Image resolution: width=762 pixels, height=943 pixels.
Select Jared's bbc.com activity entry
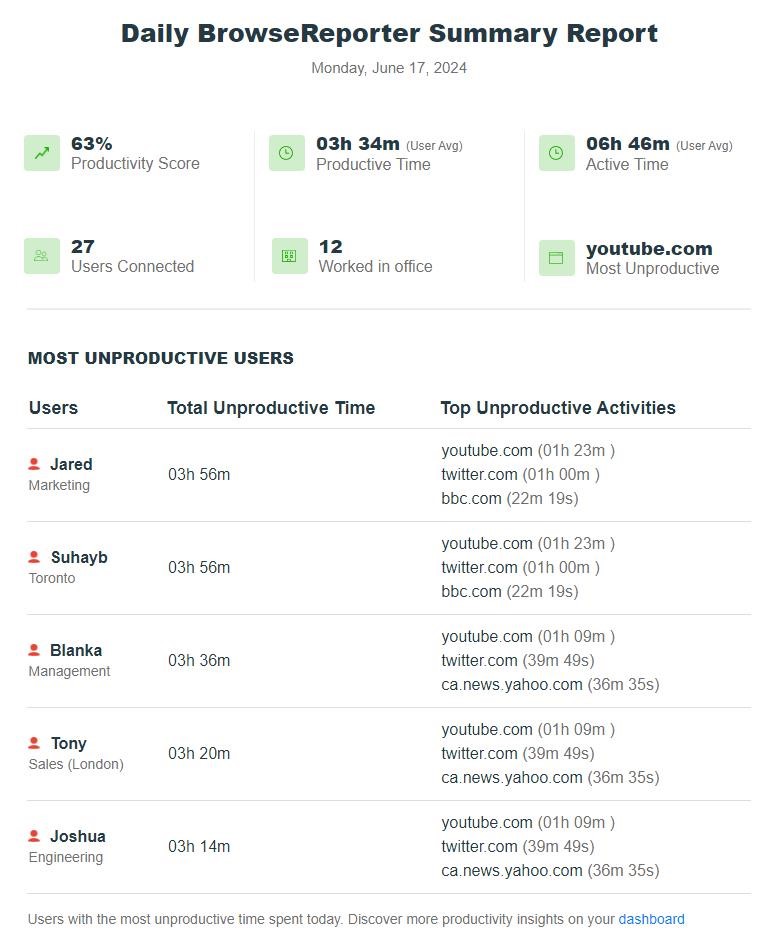point(509,499)
